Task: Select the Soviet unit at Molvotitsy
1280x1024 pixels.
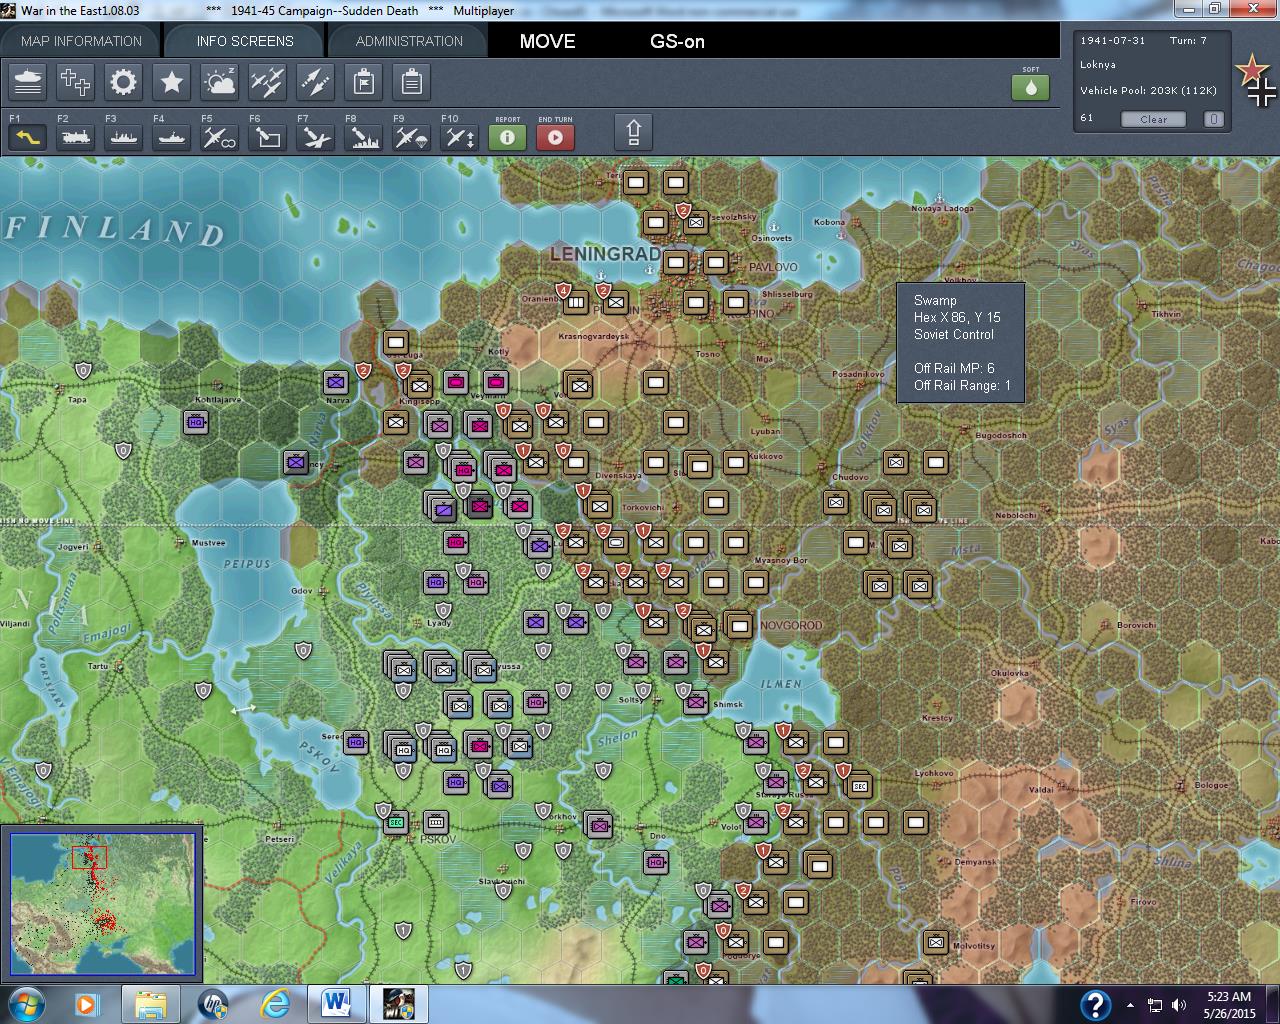Action: tap(936, 942)
